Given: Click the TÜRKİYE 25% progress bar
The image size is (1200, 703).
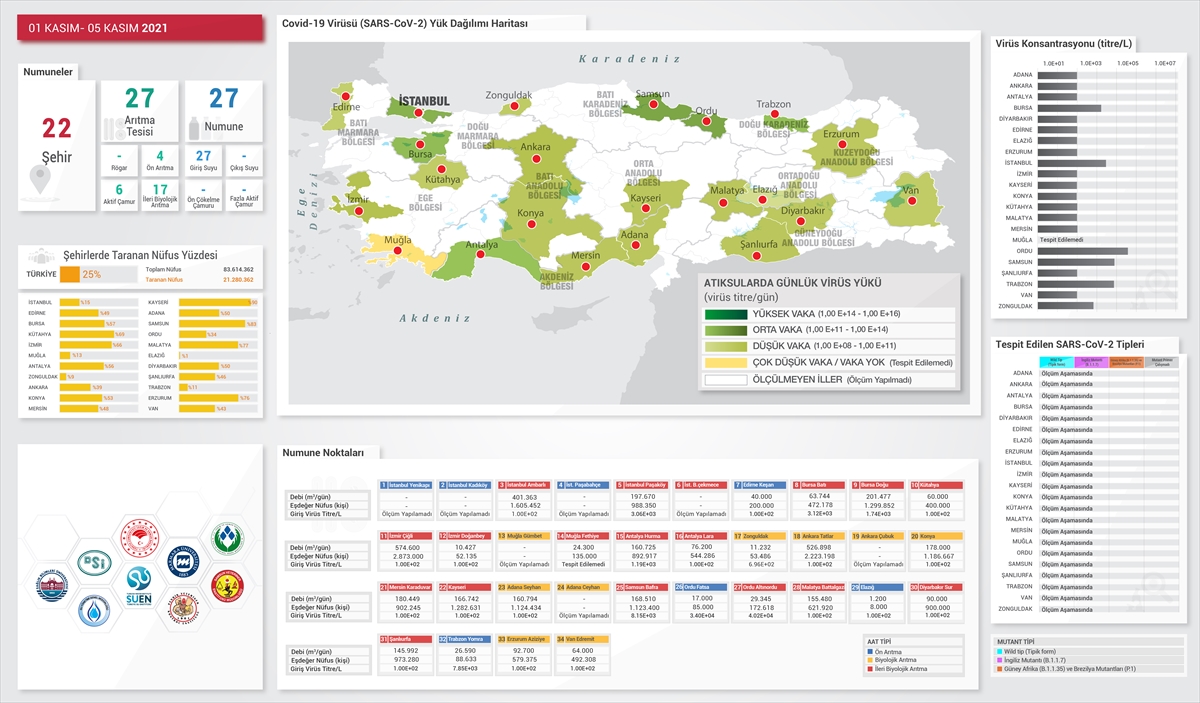Looking at the screenshot, I should [x=97, y=274].
